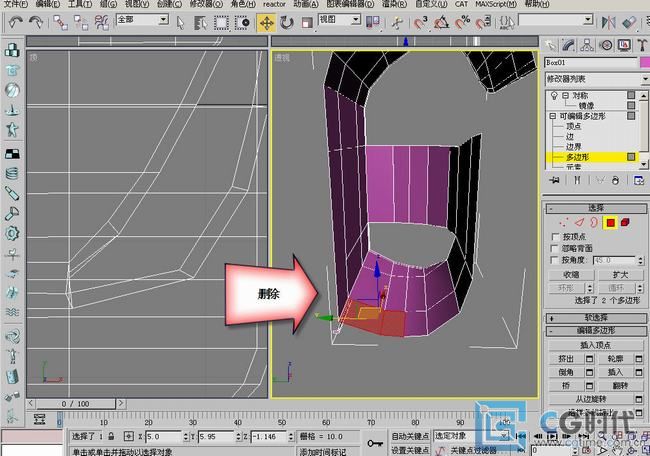This screenshot has width=650, height=456.
Task: Open the reactor menu
Action: coord(274,4)
